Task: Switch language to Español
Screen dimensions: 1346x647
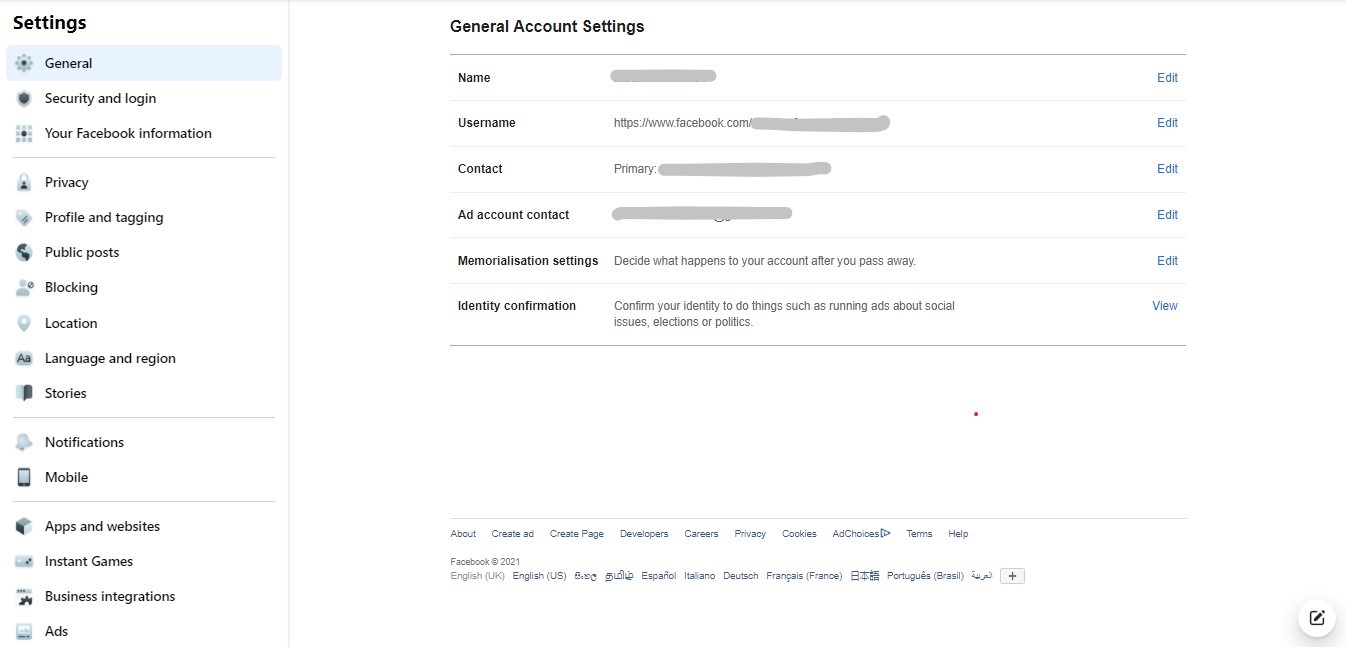Action: click(659, 576)
